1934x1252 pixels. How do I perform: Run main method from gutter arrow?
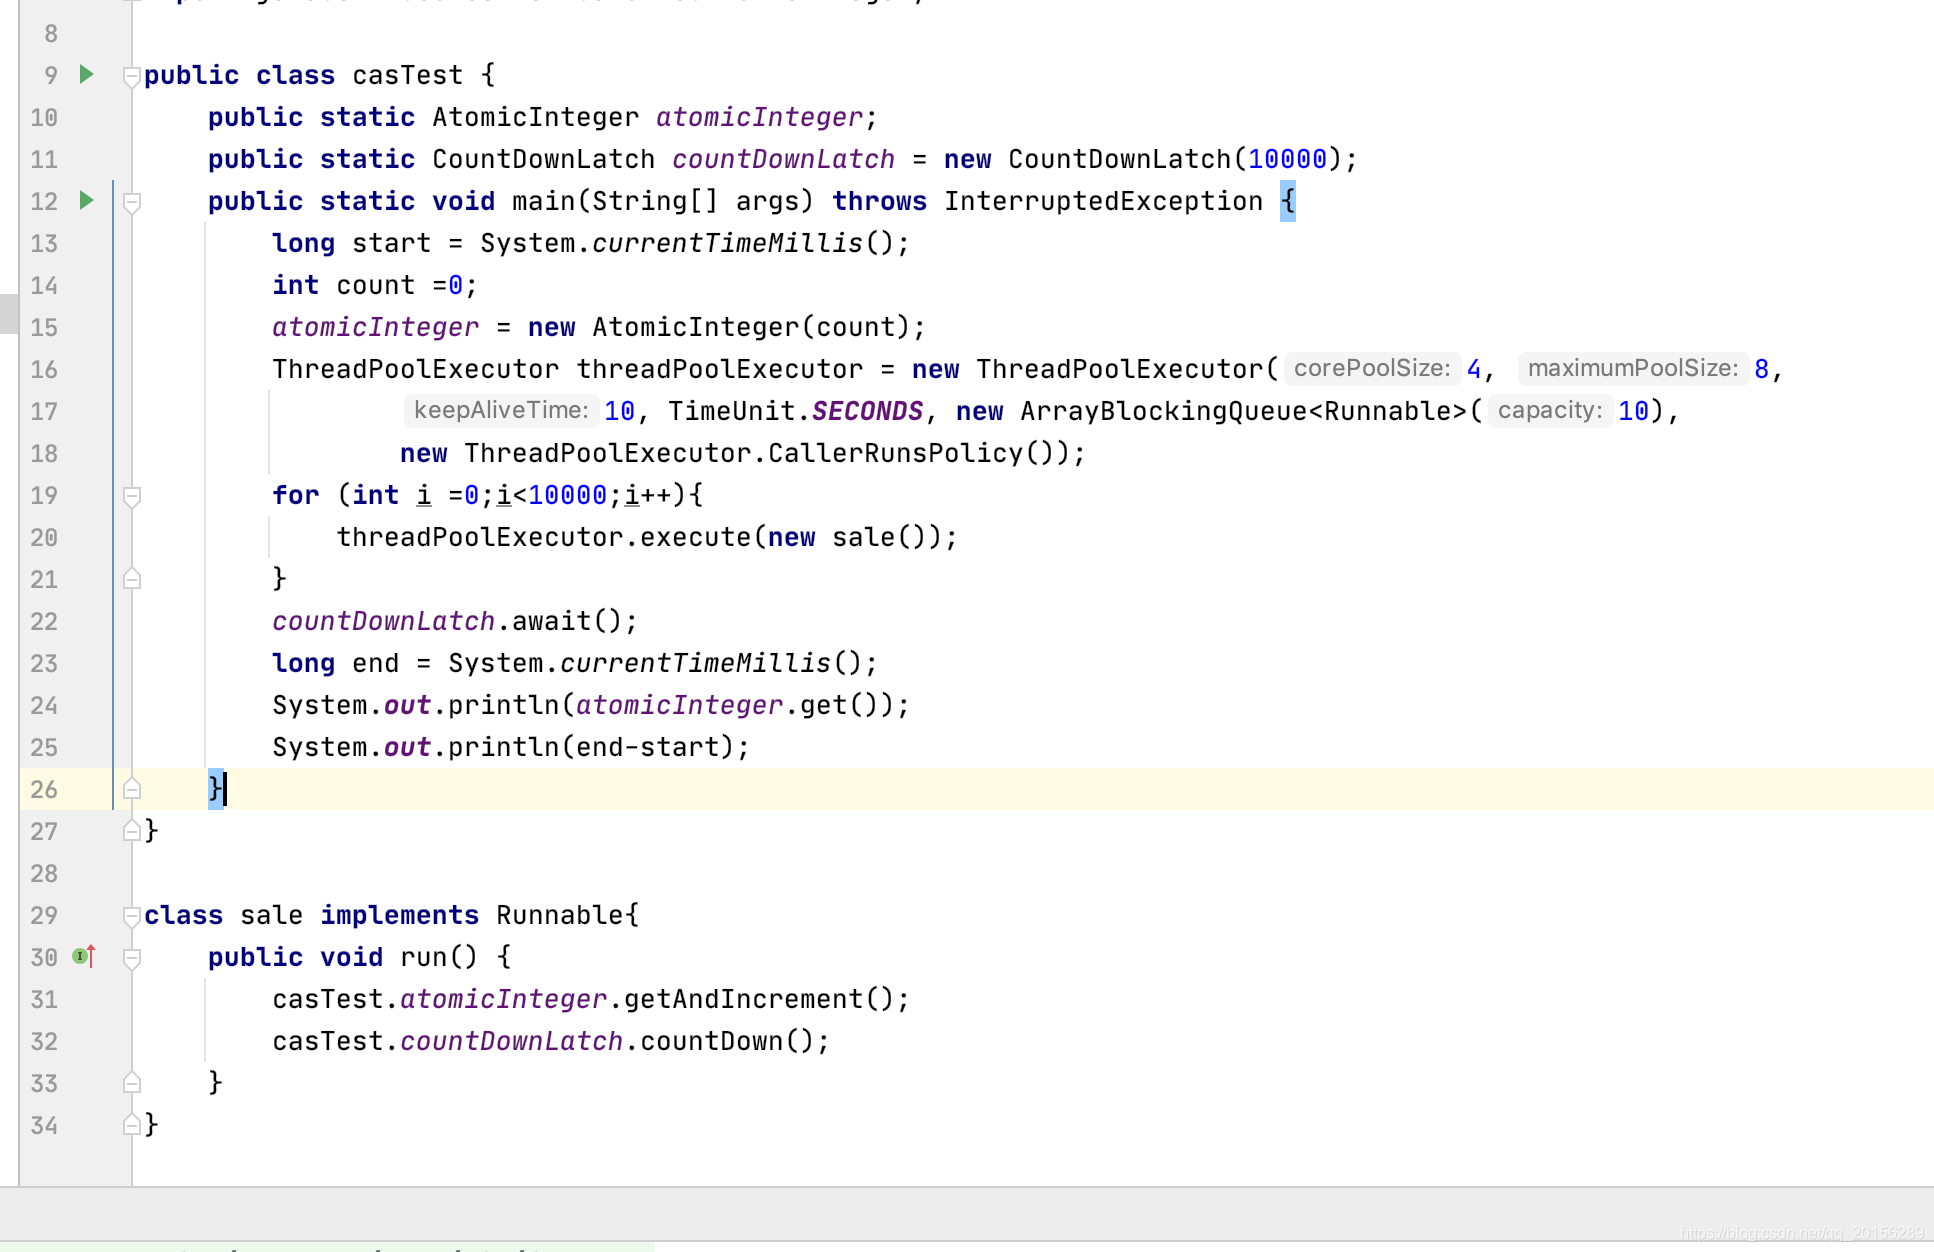pyautogui.click(x=87, y=201)
